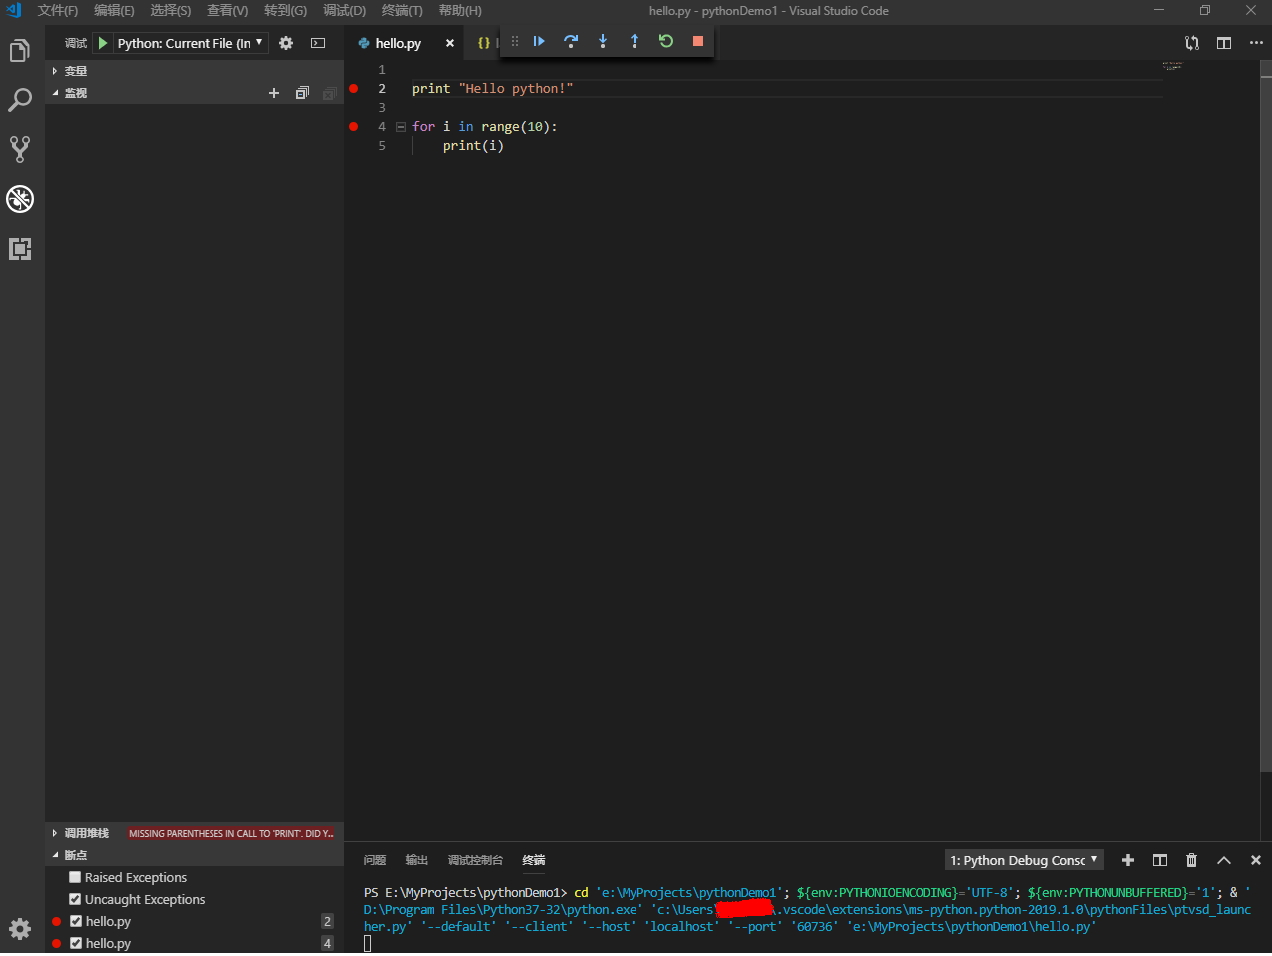
Task: Collapse all watch expressions
Action: [x=302, y=93]
